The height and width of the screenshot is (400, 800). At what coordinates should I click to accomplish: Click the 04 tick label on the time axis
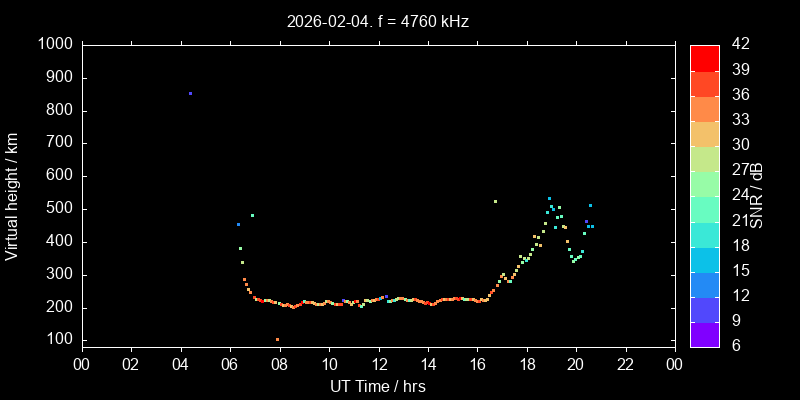click(180, 365)
